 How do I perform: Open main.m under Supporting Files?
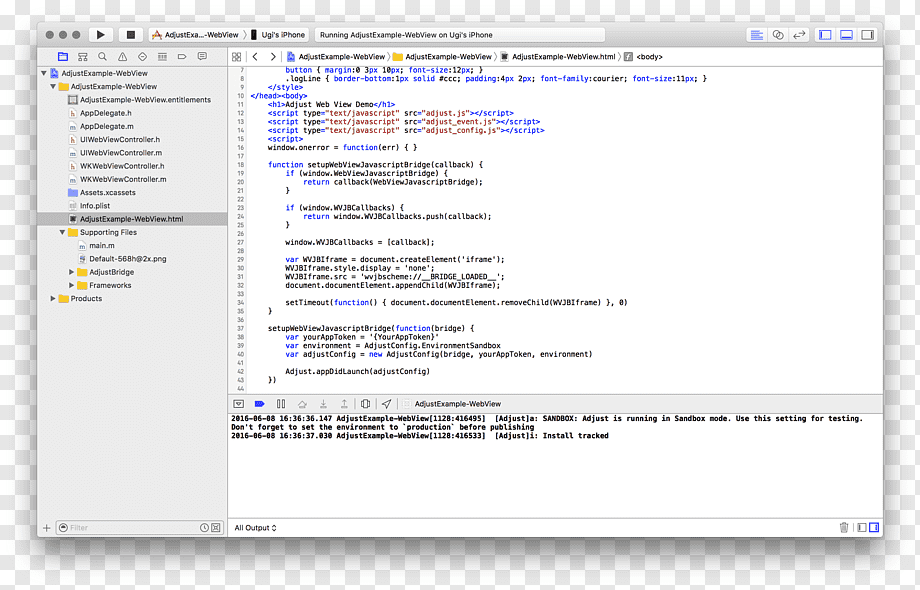click(x=102, y=246)
